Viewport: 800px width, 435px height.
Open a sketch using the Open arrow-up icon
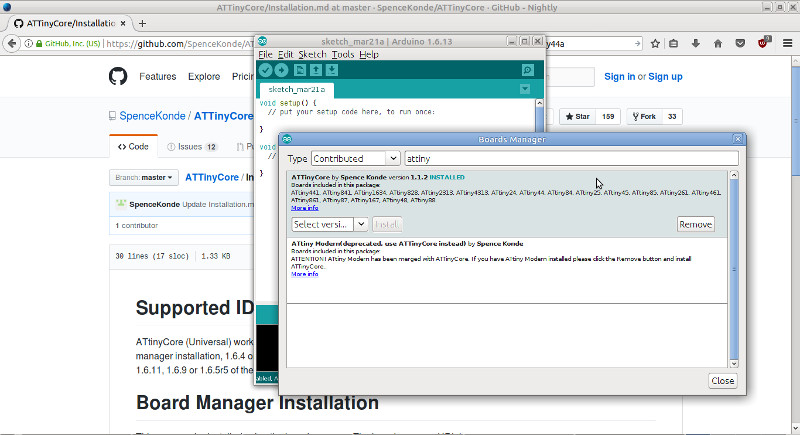point(316,70)
